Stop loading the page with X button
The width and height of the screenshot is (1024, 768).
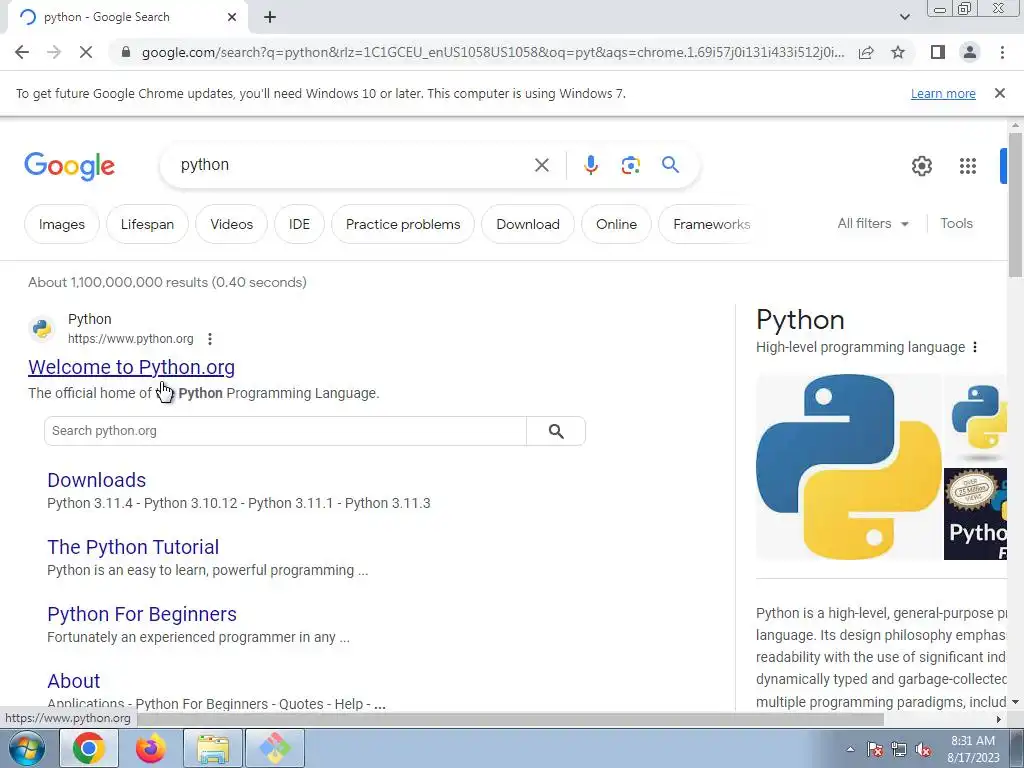(86, 52)
